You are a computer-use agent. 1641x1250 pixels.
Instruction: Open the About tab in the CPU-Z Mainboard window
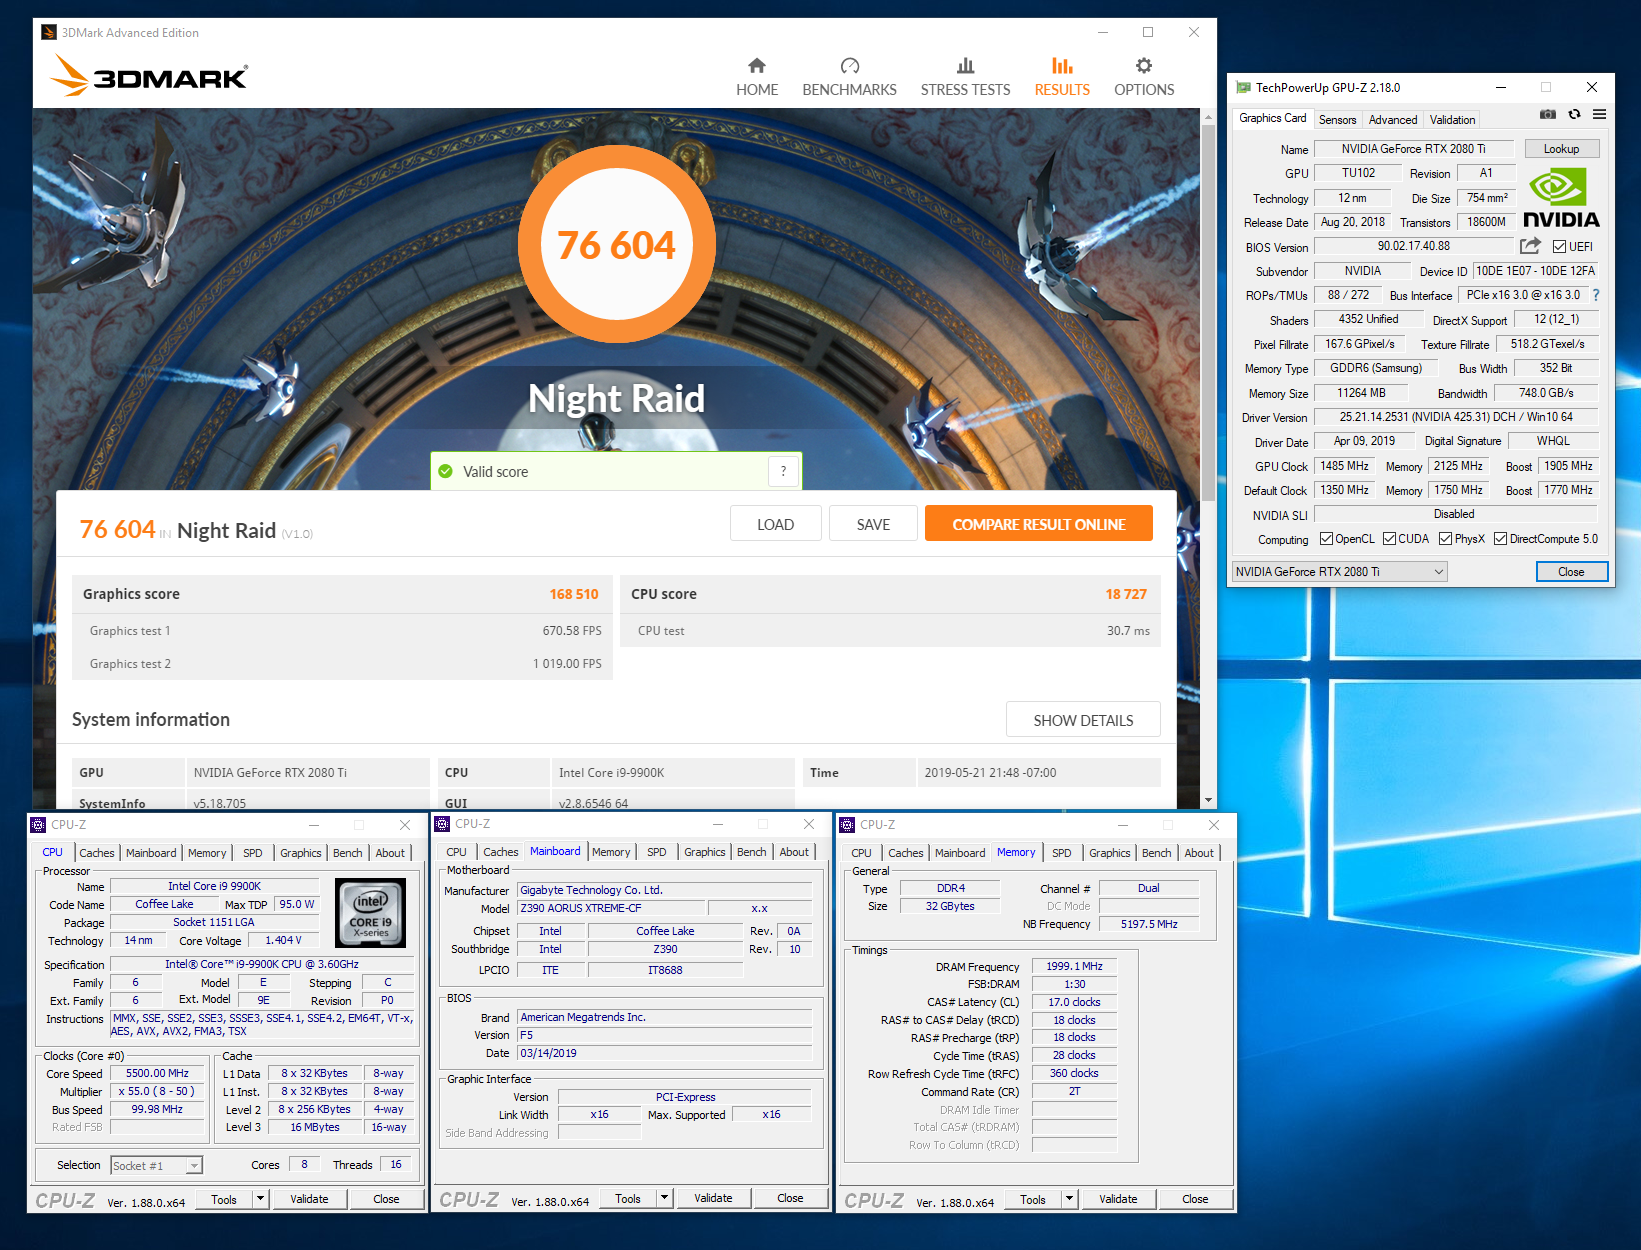click(794, 852)
